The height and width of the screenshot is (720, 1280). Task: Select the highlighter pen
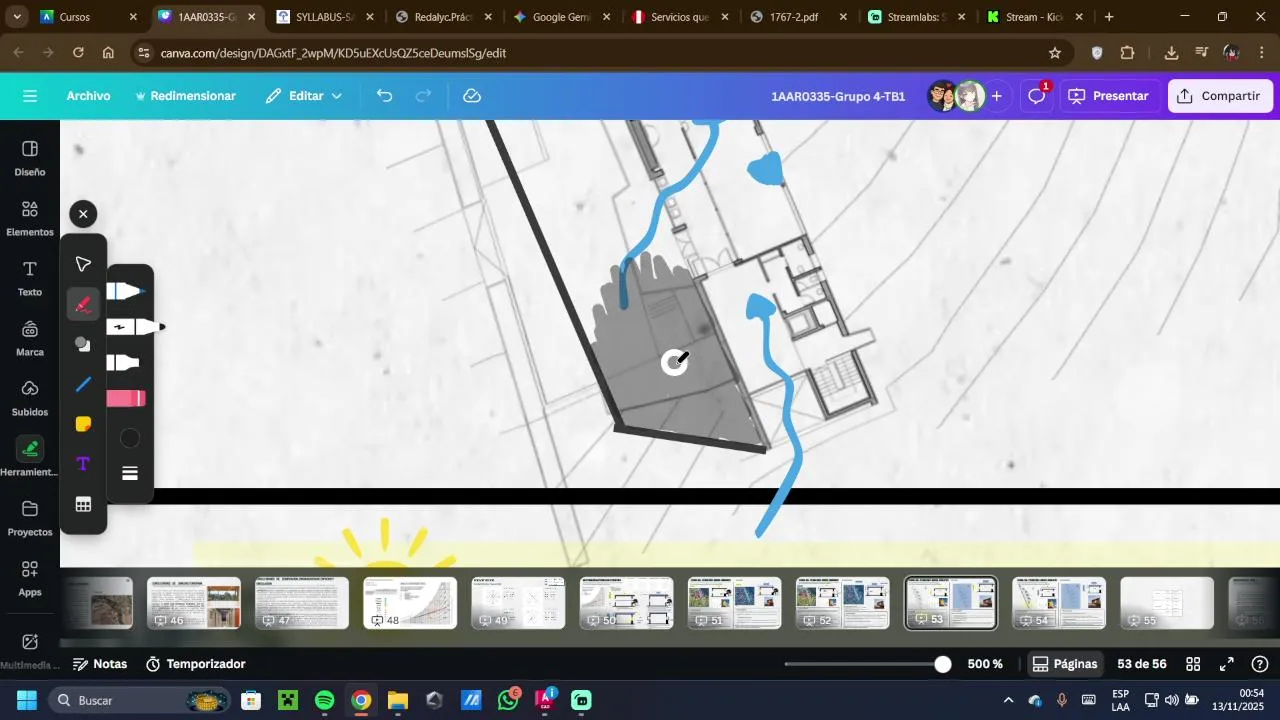(x=124, y=363)
